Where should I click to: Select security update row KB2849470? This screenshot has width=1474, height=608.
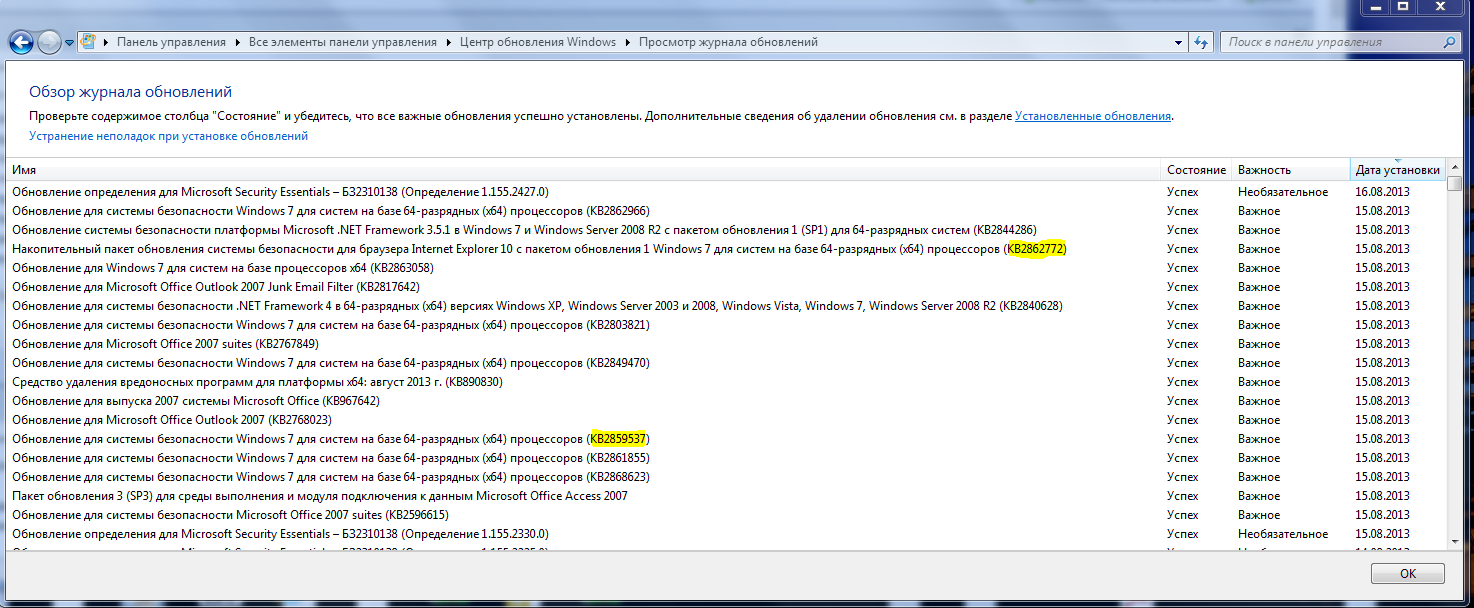(x=727, y=363)
